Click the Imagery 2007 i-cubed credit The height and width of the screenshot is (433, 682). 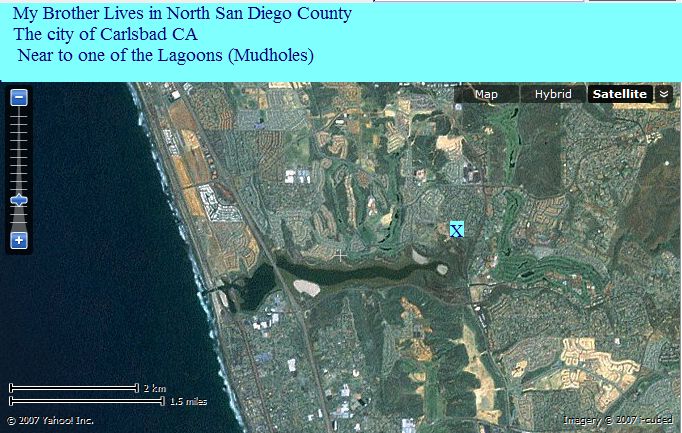(x=618, y=420)
